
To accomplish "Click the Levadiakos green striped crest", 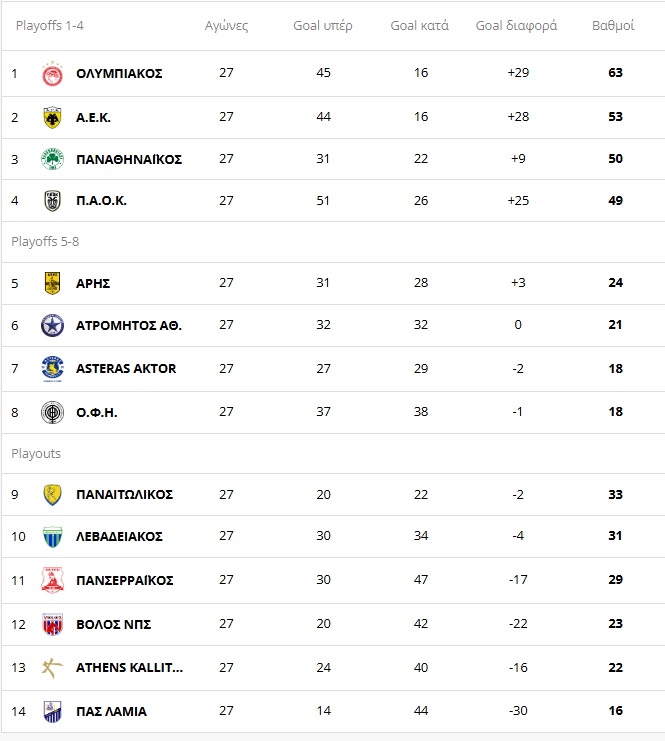I will (52, 536).
